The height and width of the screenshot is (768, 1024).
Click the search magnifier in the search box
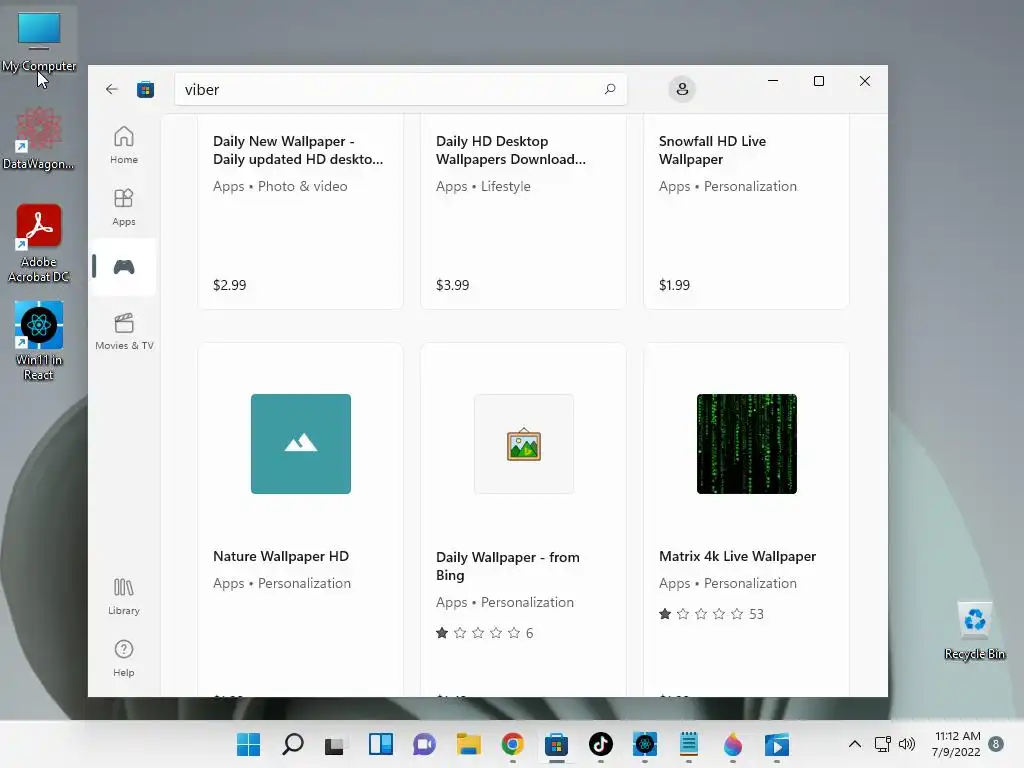point(610,89)
